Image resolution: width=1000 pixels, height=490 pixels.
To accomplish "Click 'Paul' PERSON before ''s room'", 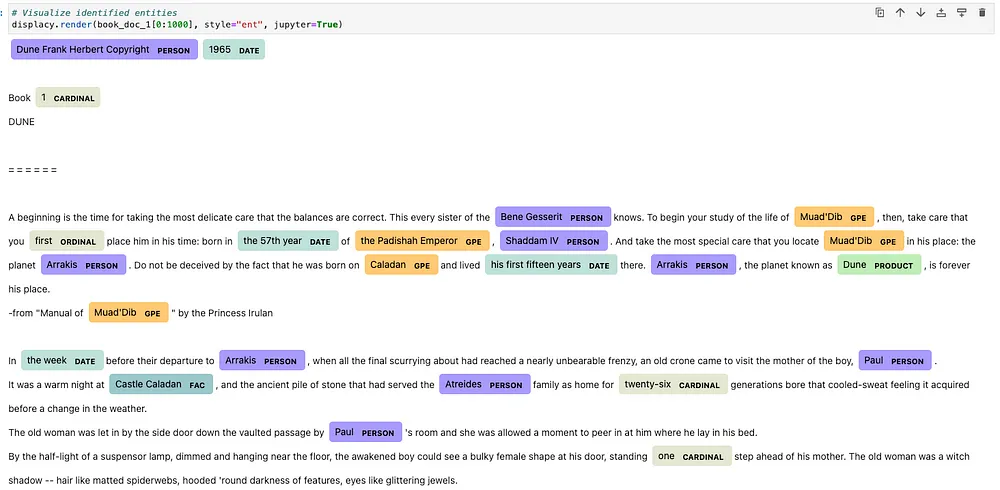I will [365, 433].
